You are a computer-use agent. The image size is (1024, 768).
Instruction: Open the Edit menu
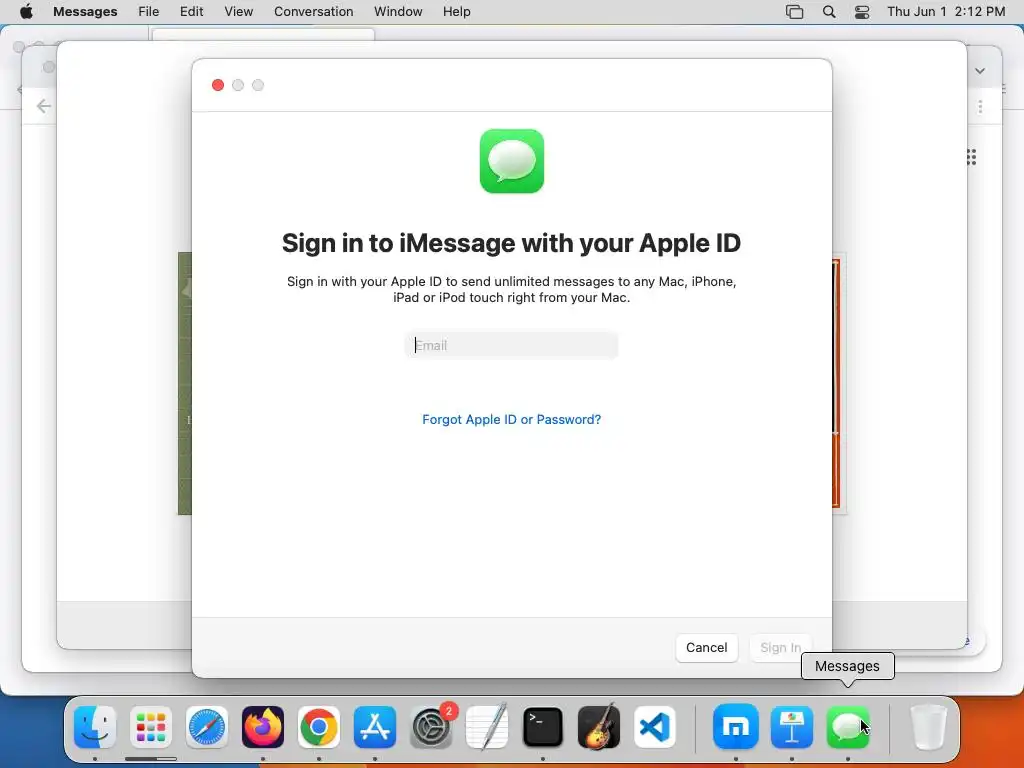(x=191, y=12)
